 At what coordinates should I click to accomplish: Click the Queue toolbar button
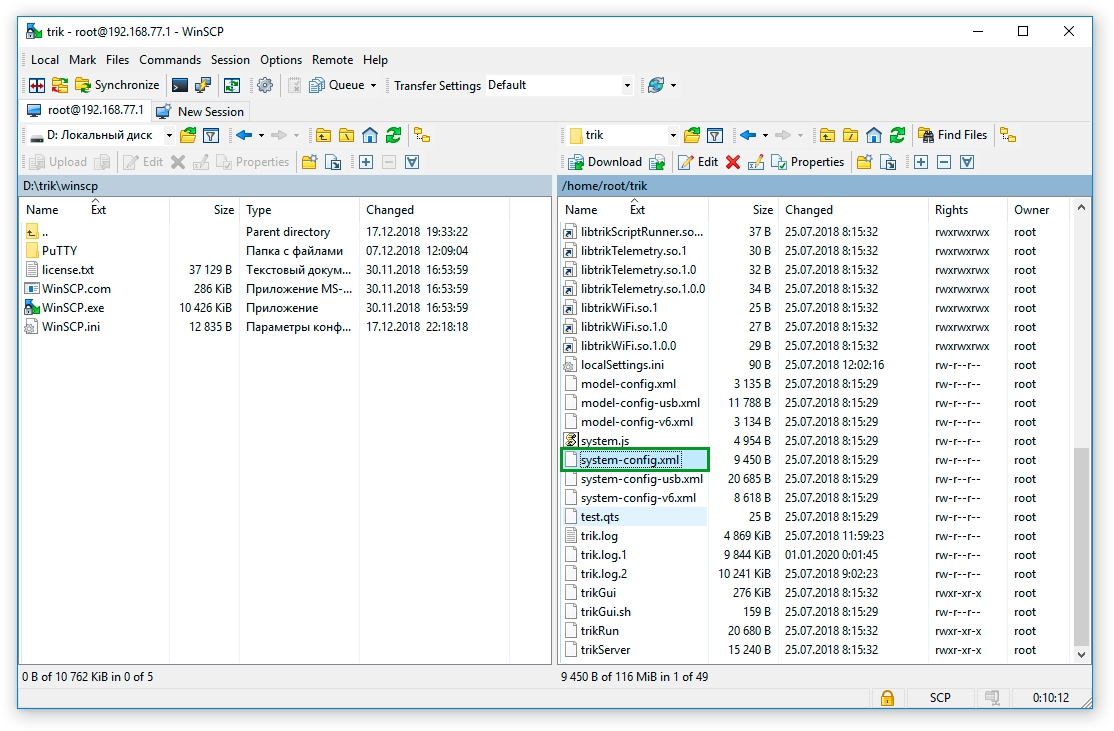tap(337, 85)
